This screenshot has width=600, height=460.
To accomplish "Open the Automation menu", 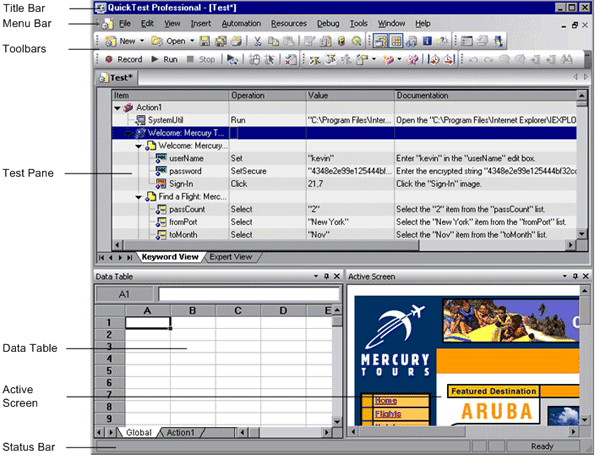I will (241, 24).
